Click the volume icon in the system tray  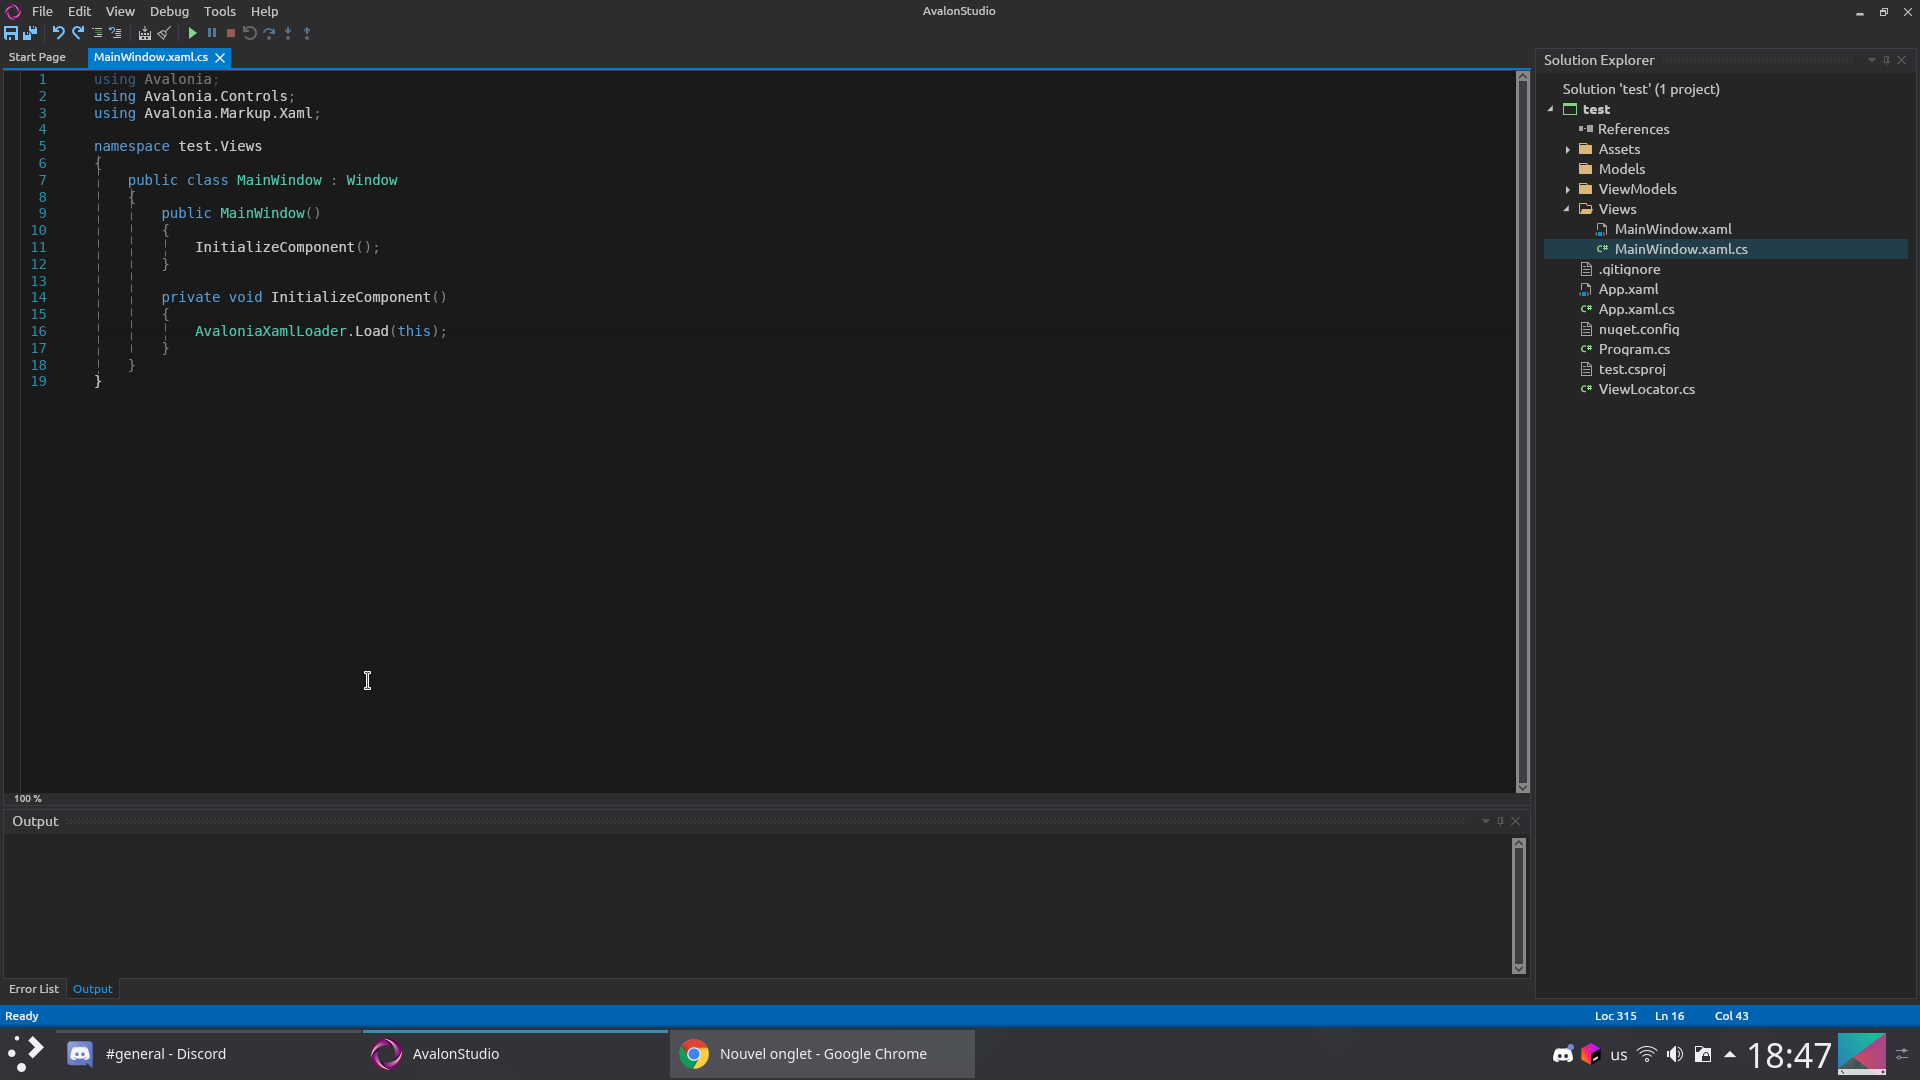click(1676, 1053)
